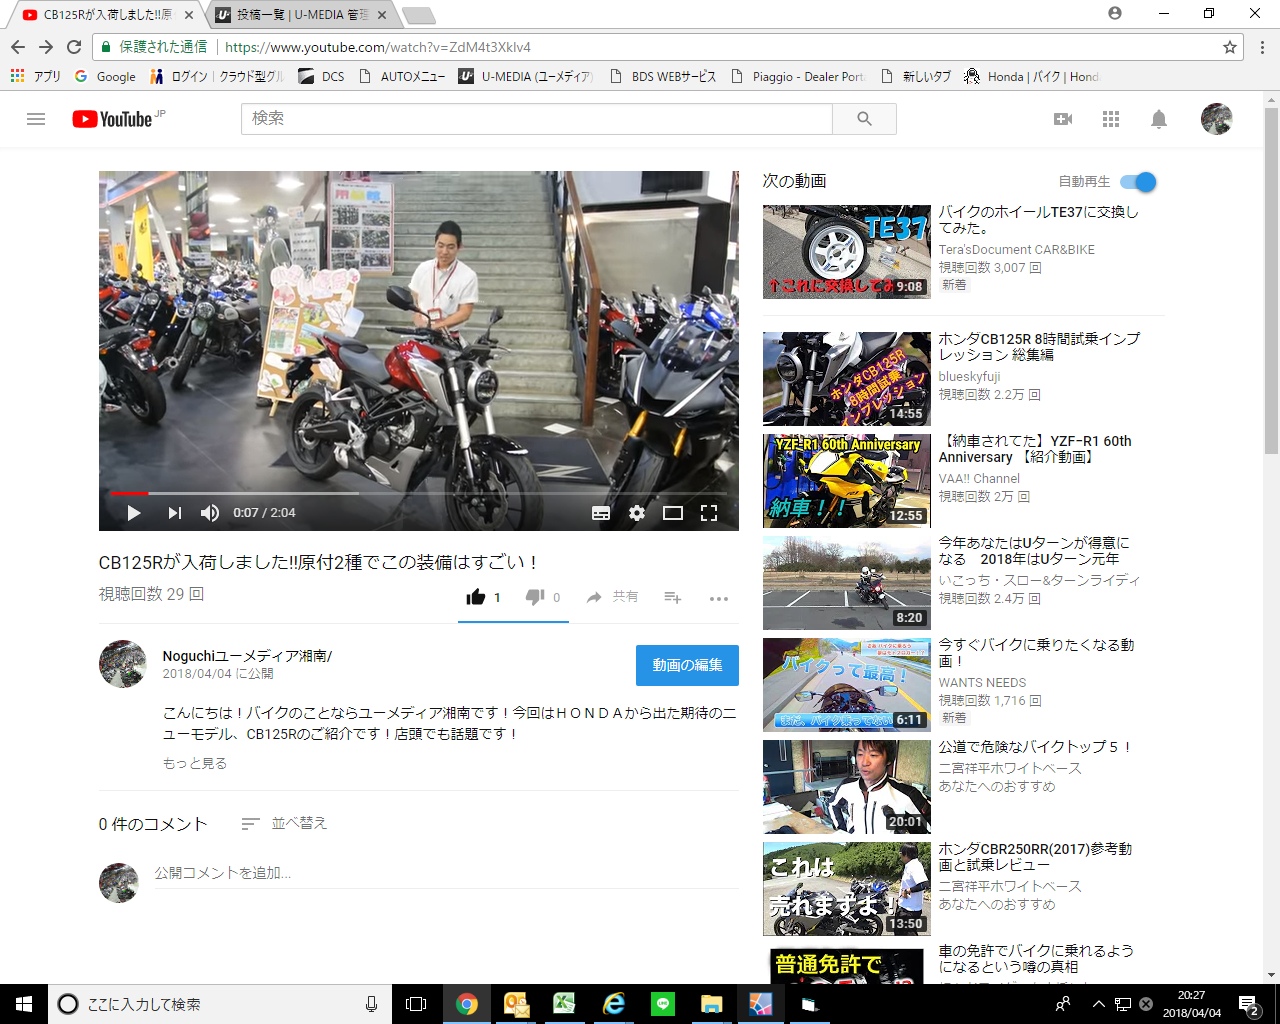This screenshot has height=1024, width=1280.
Task: Open the AUTOメニュー bookmark
Action: tap(402, 76)
